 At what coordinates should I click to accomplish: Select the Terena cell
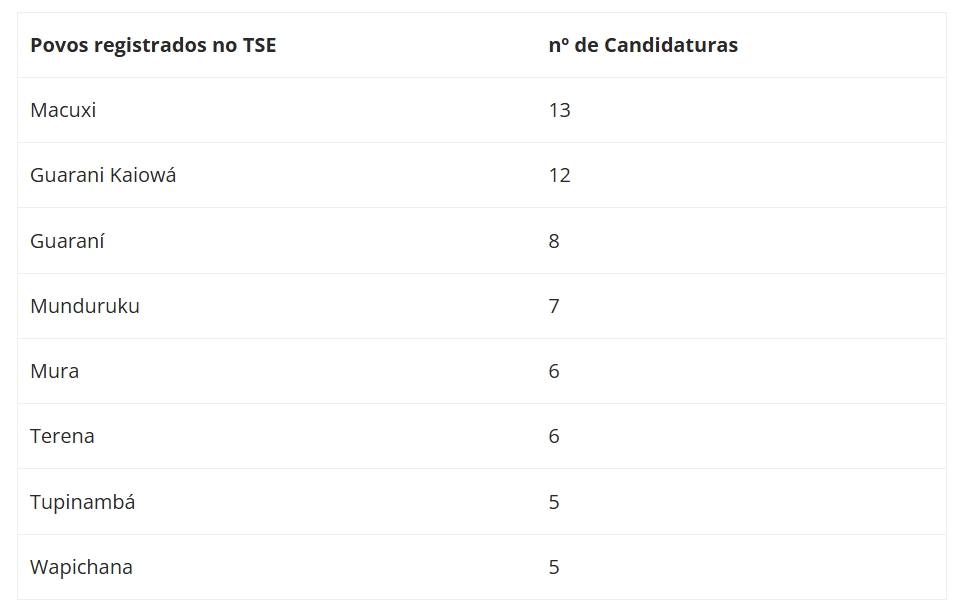tap(62, 436)
